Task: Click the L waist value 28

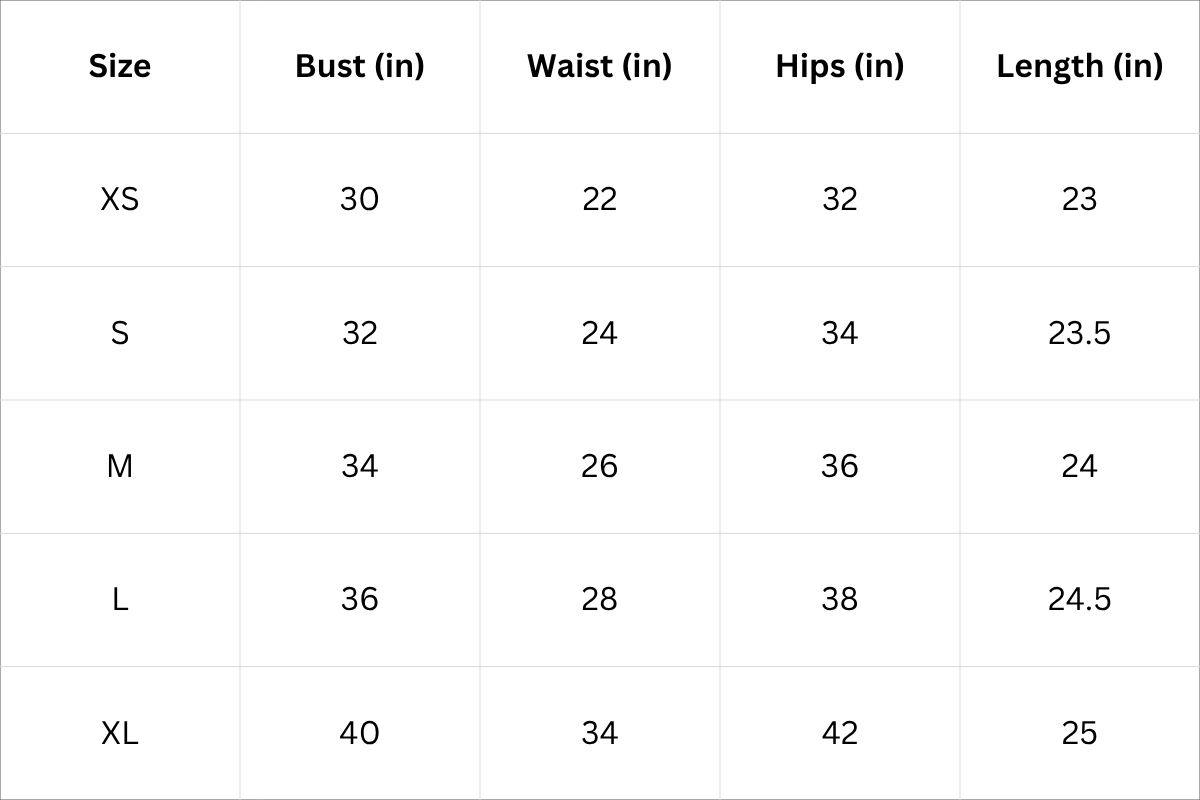Action: point(599,600)
